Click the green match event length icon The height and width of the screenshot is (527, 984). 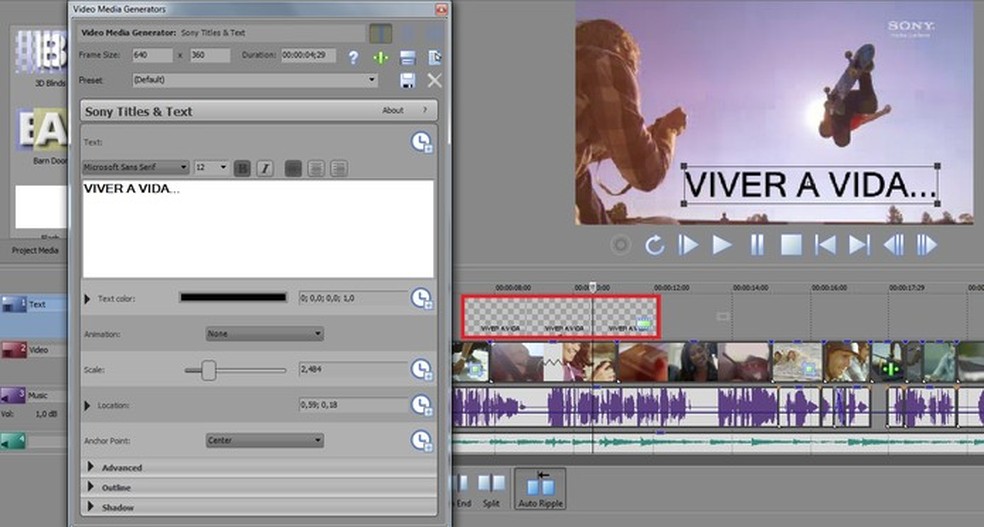coord(380,58)
